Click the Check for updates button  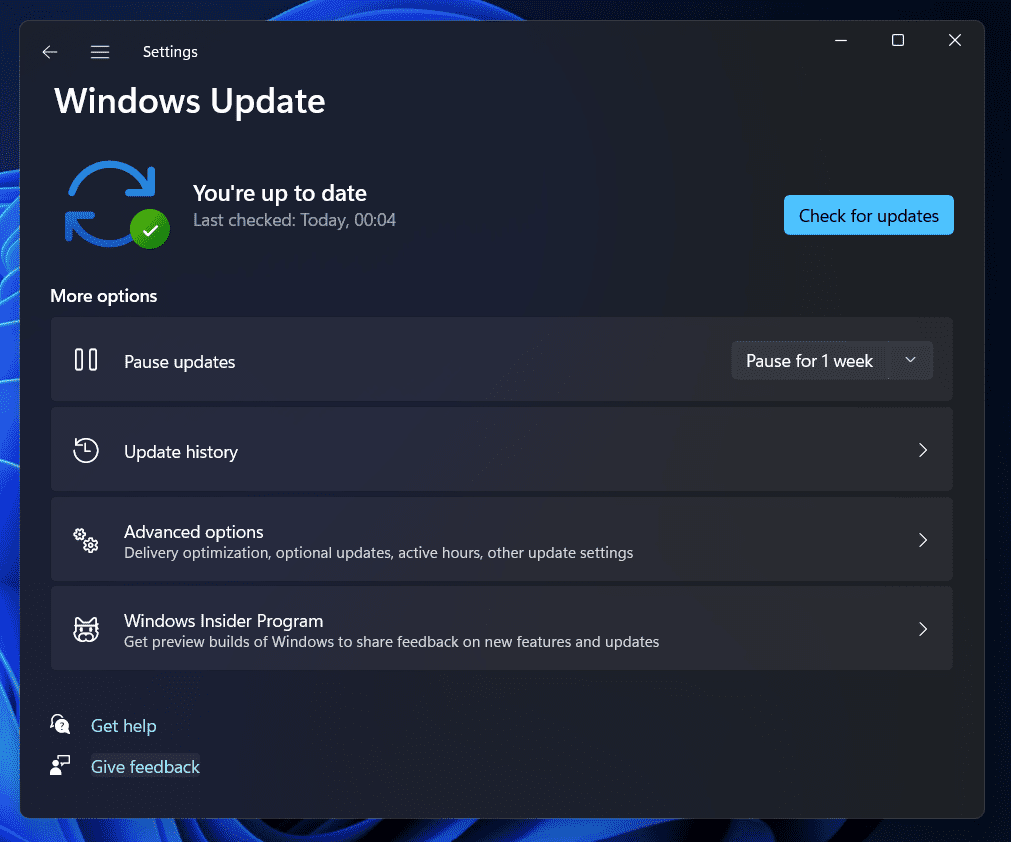869,215
